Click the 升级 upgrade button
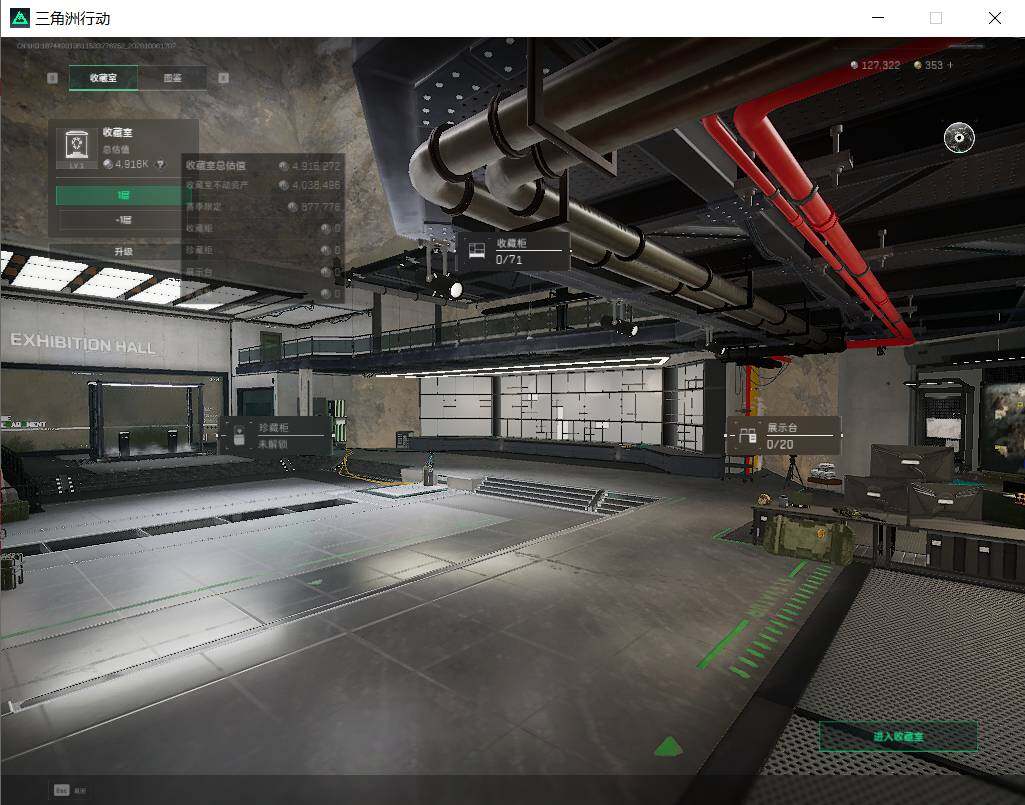This screenshot has height=805, width=1025. 123,251
